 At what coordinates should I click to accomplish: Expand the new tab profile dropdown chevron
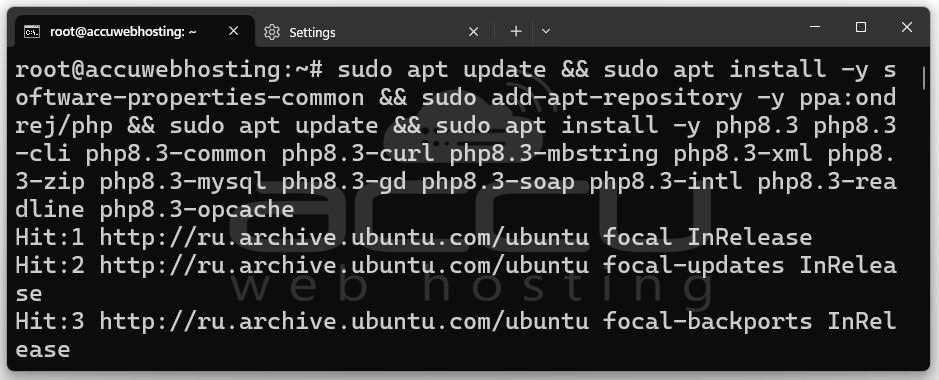[546, 31]
